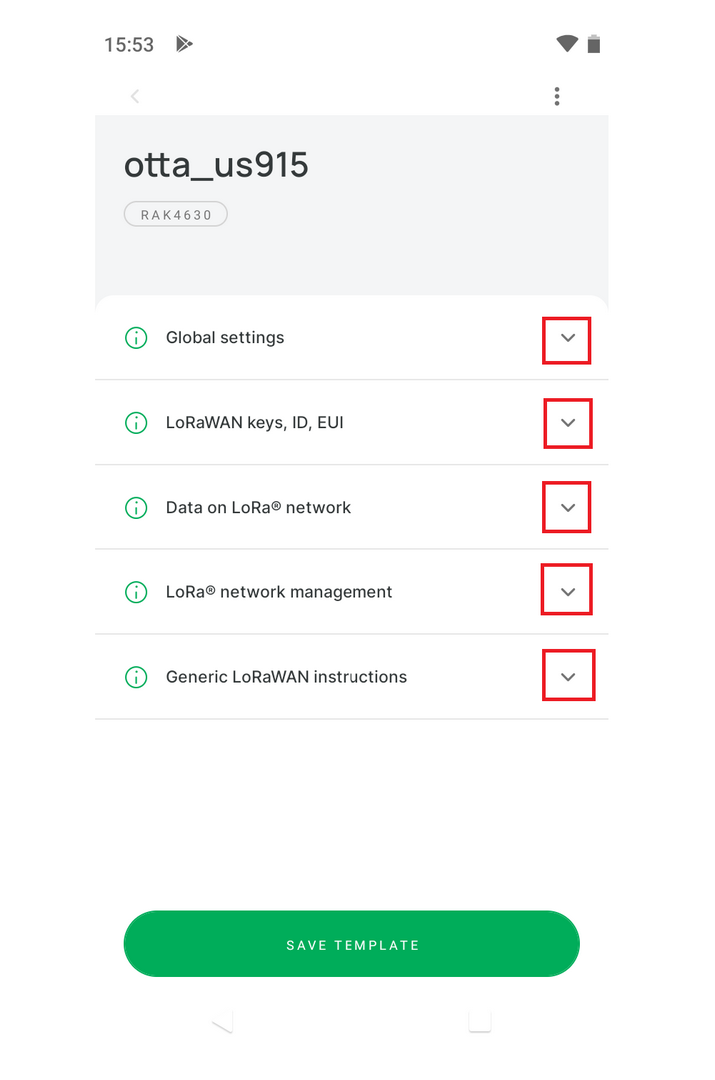The width and height of the screenshot is (715, 1080).
Task: Expand the Global settings section chevron
Action: pos(568,338)
